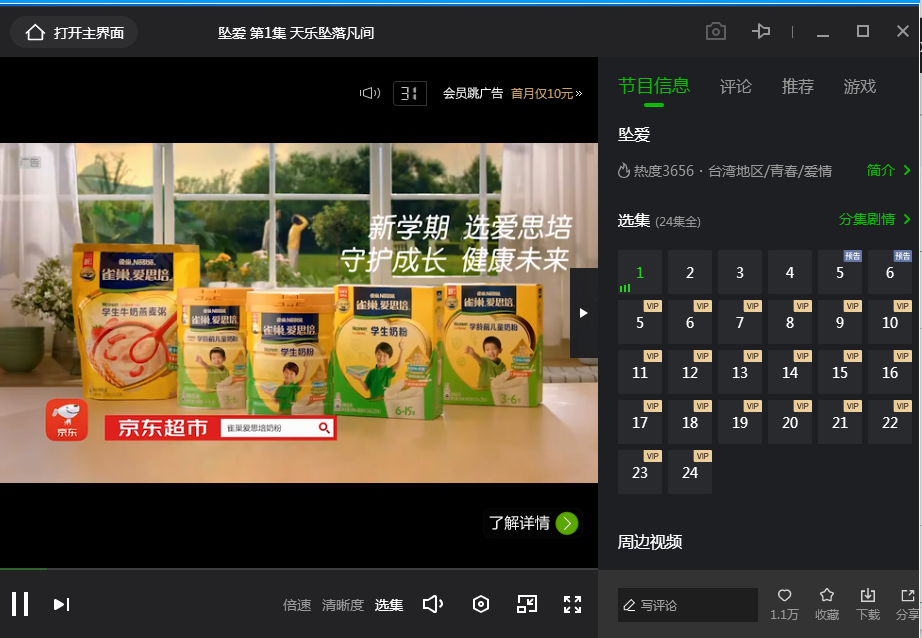Switch to the 节目信息 tab
The height and width of the screenshot is (638, 922).
pyautogui.click(x=654, y=86)
